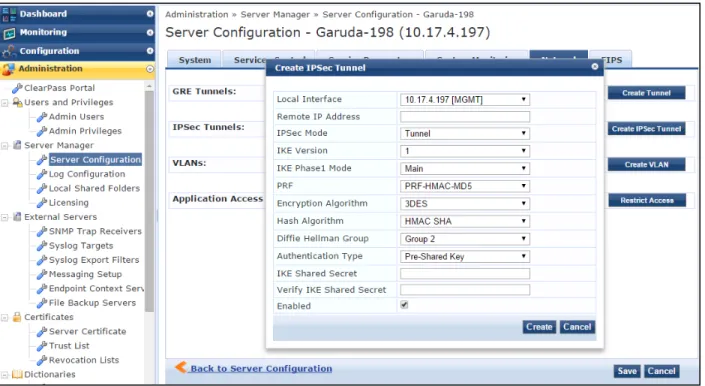
Task: Click the Users and Privileges group icon
Action: click(17, 102)
